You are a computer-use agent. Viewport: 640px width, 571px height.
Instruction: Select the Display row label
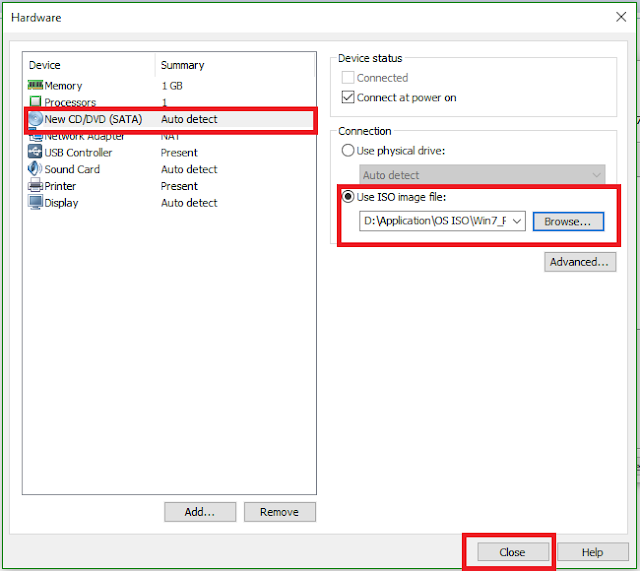61,203
